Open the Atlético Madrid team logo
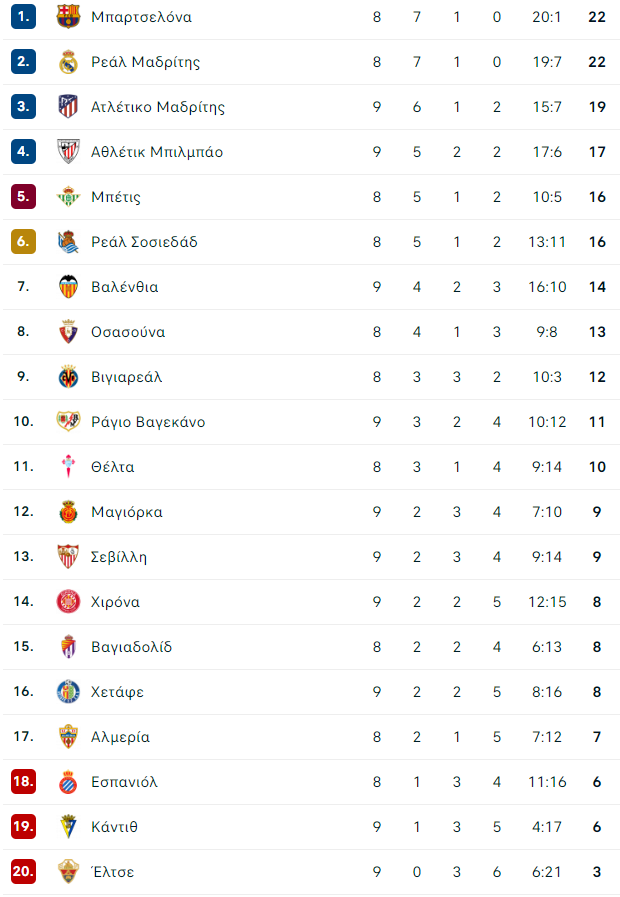620x897 pixels. [68, 106]
